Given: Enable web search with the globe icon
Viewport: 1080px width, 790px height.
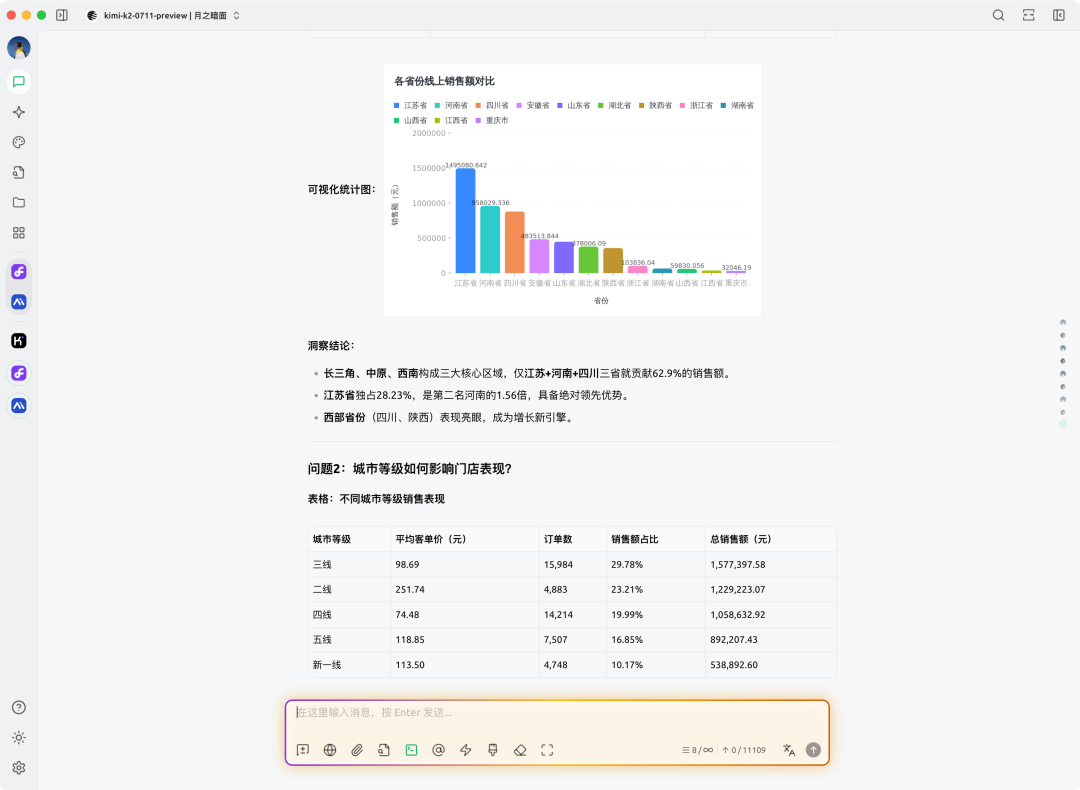Looking at the screenshot, I should [330, 749].
